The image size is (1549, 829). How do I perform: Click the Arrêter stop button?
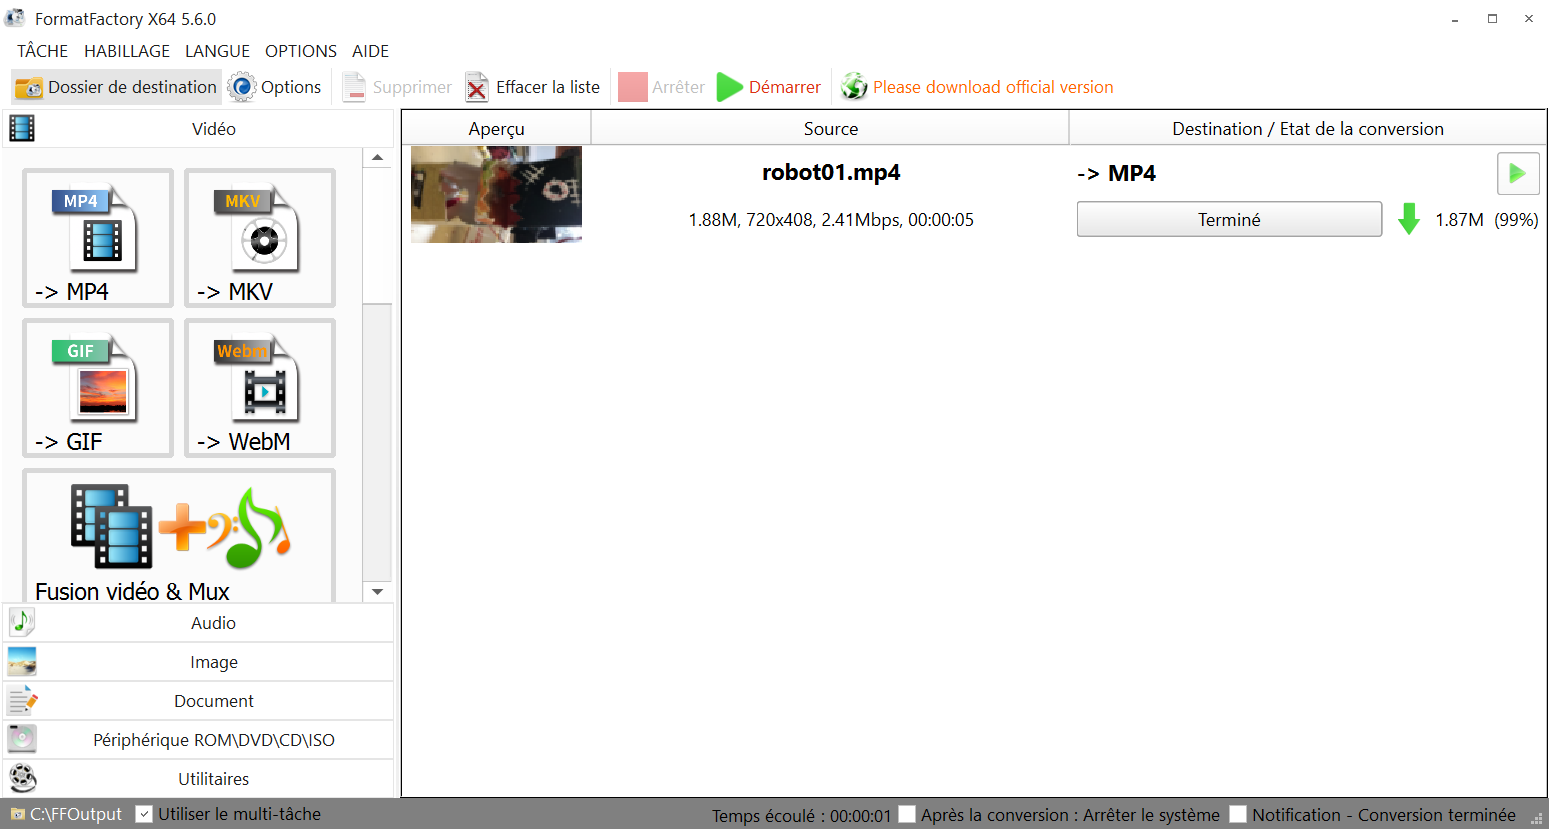(x=661, y=87)
